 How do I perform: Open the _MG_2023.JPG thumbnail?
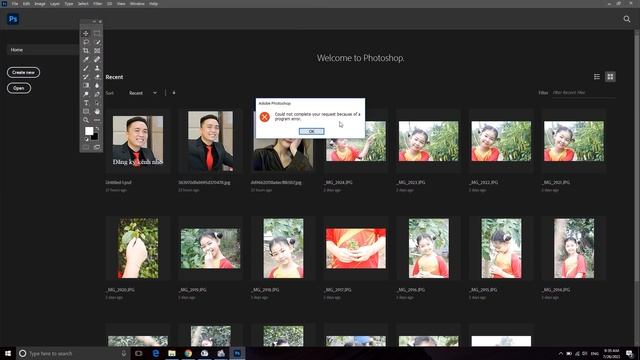[428, 141]
